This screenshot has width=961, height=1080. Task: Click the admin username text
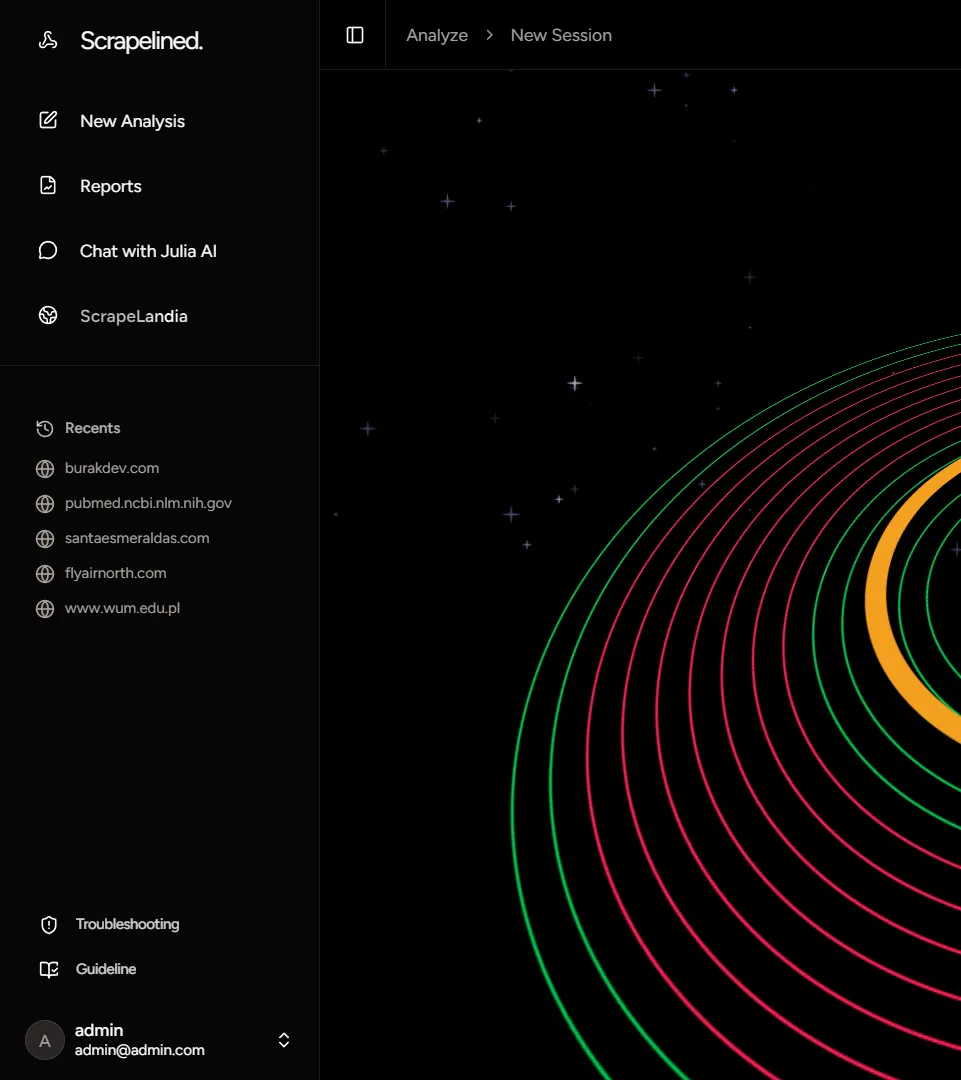click(x=99, y=1030)
